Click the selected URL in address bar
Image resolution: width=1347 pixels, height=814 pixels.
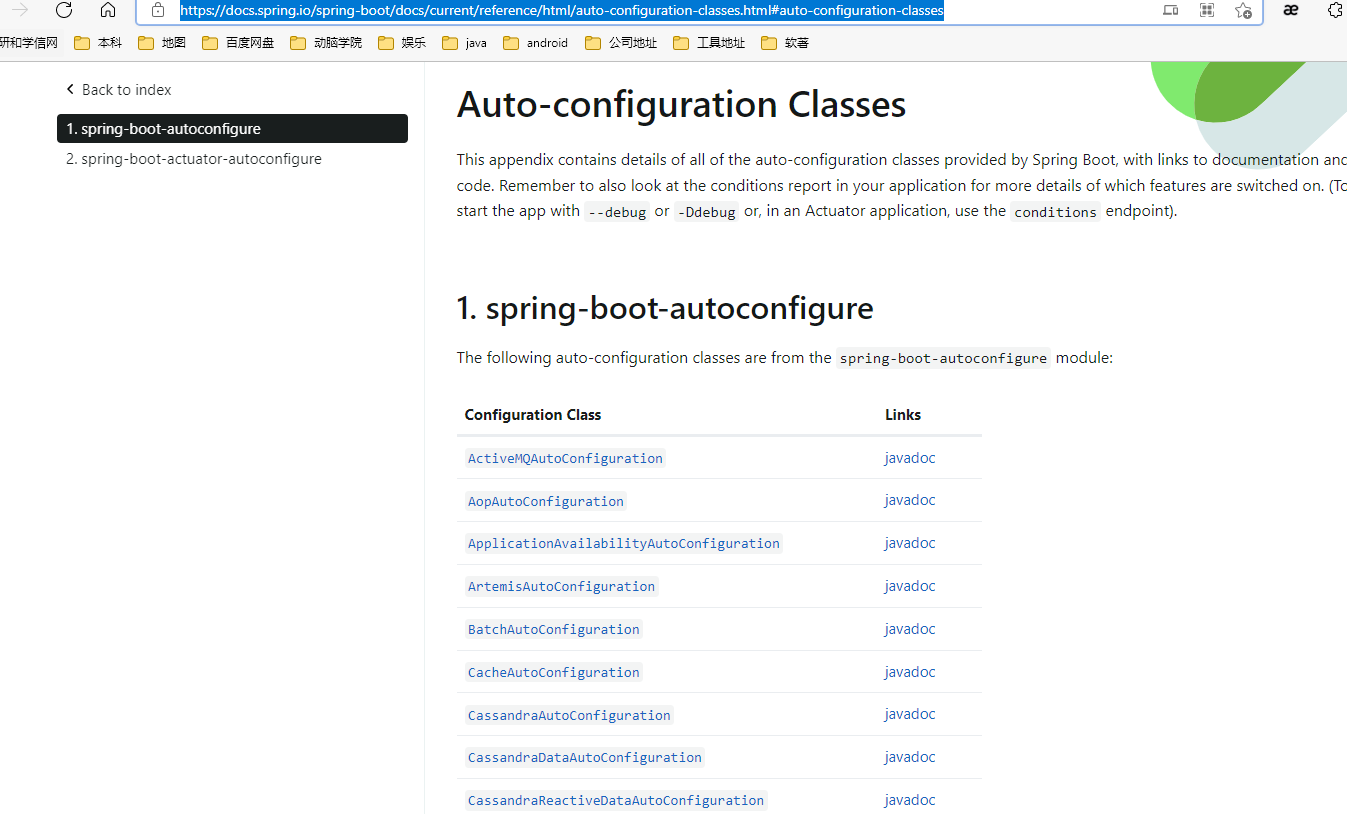click(561, 10)
